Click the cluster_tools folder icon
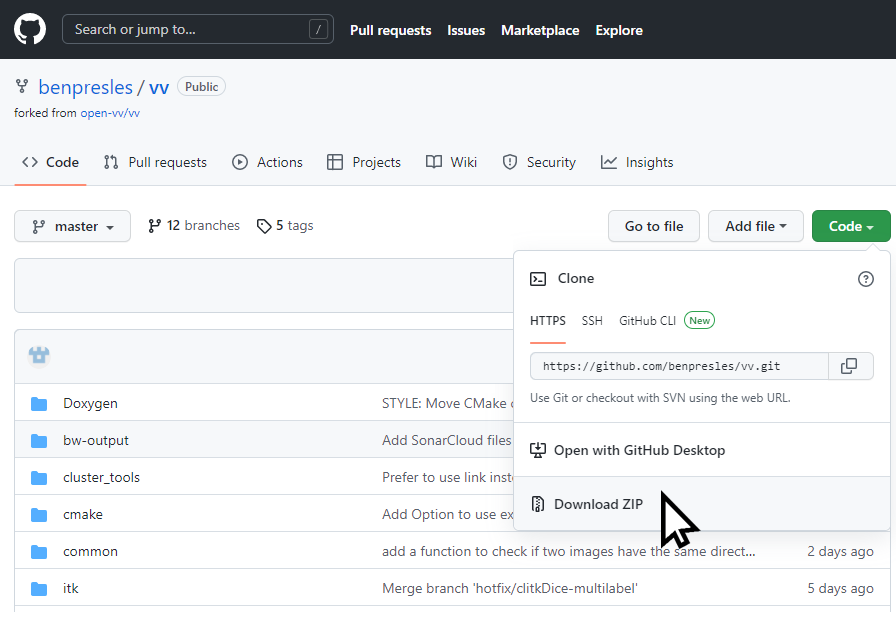 (39, 478)
